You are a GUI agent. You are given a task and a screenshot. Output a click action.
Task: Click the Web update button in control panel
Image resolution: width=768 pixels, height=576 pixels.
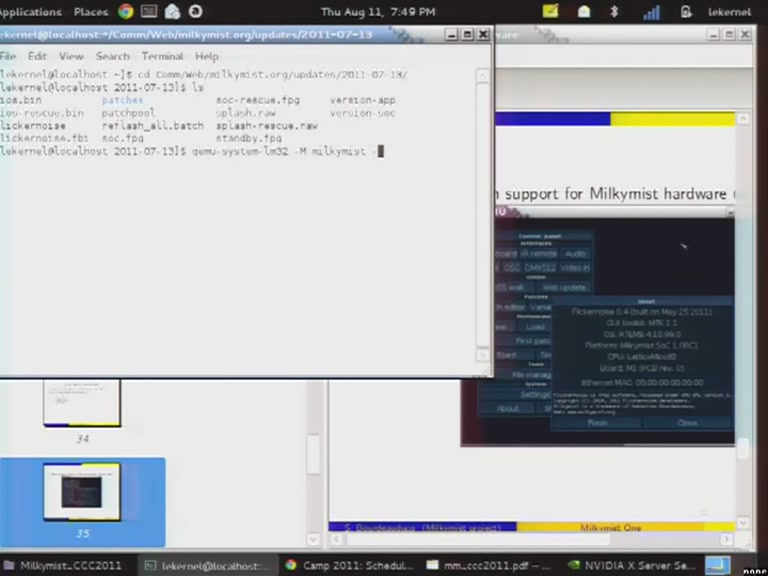point(564,288)
